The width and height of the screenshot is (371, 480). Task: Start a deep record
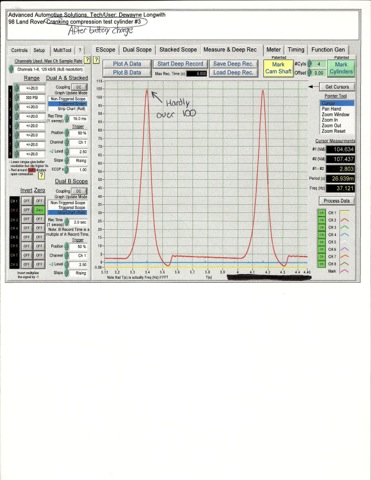coord(180,64)
